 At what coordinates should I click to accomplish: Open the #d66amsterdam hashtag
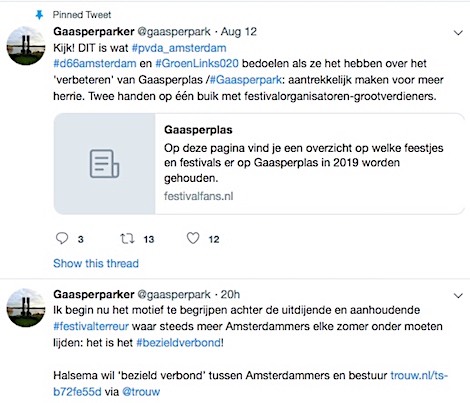point(95,63)
